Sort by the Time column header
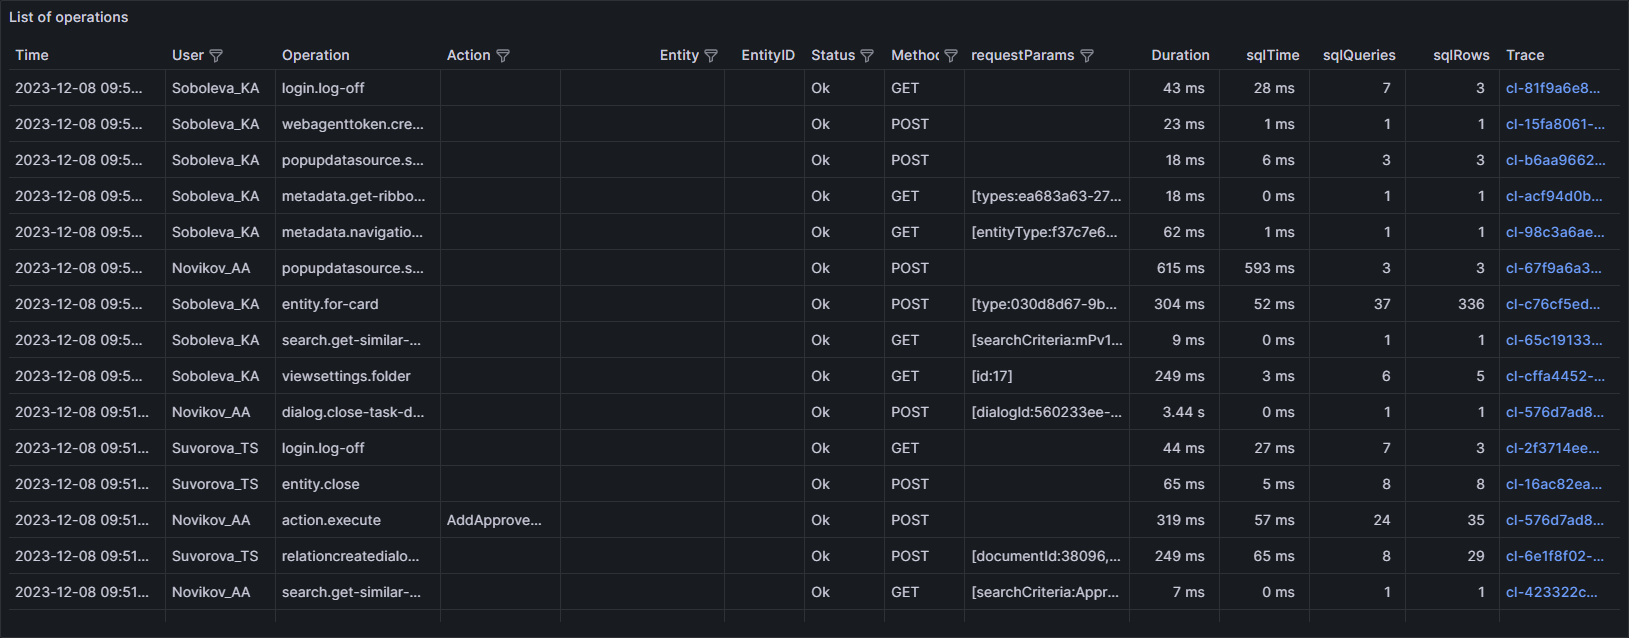This screenshot has width=1629, height=638. pos(32,56)
